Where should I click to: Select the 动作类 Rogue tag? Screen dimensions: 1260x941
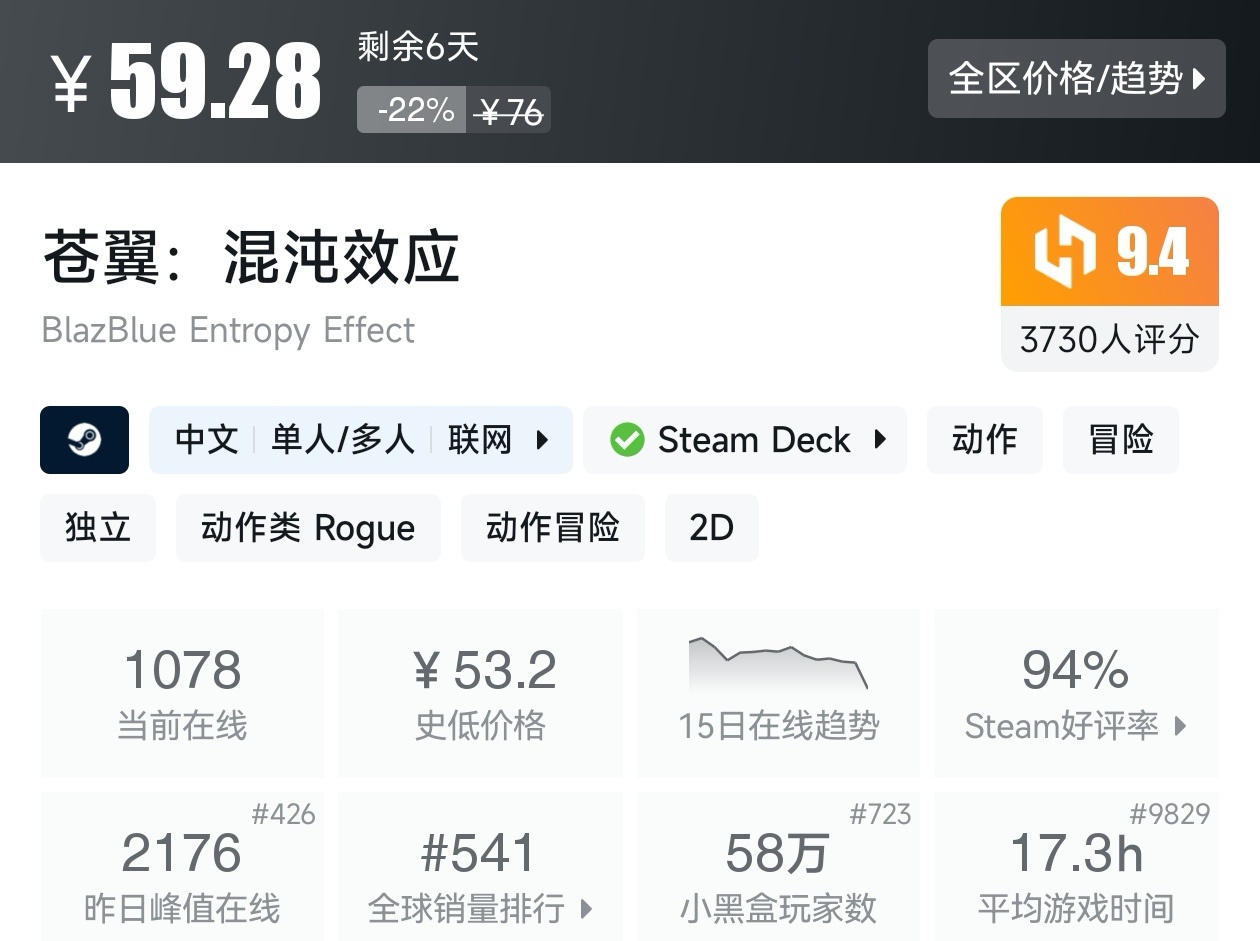[x=308, y=527]
